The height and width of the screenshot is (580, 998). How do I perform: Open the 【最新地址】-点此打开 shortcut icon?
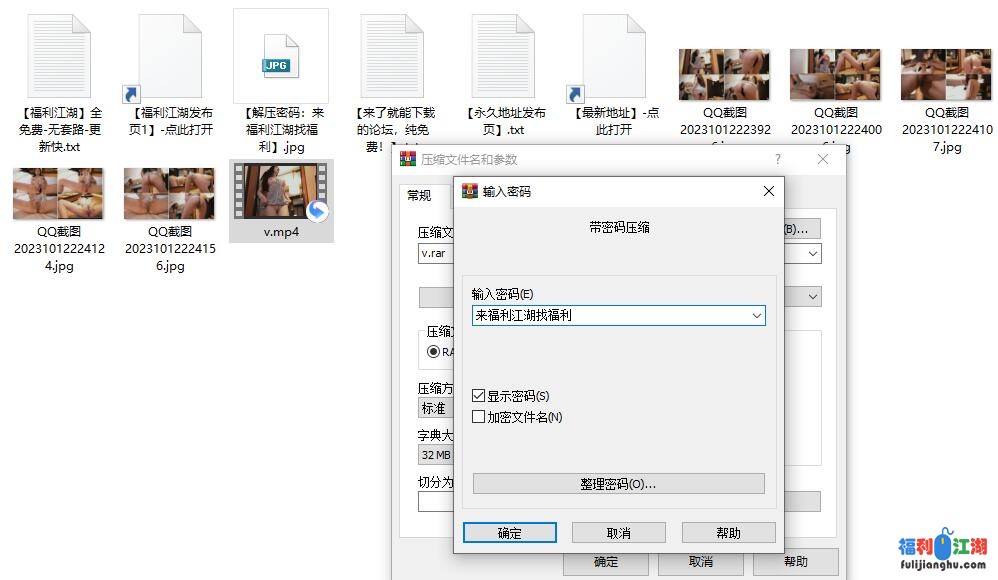pyautogui.click(x=614, y=58)
